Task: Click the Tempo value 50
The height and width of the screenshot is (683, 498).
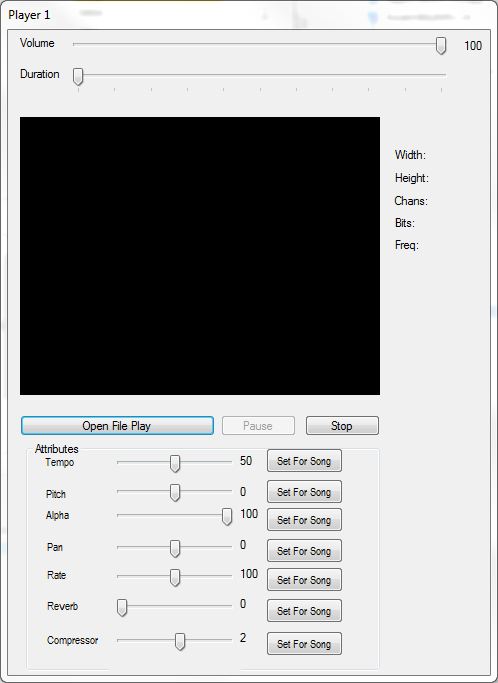Action: pos(246,461)
